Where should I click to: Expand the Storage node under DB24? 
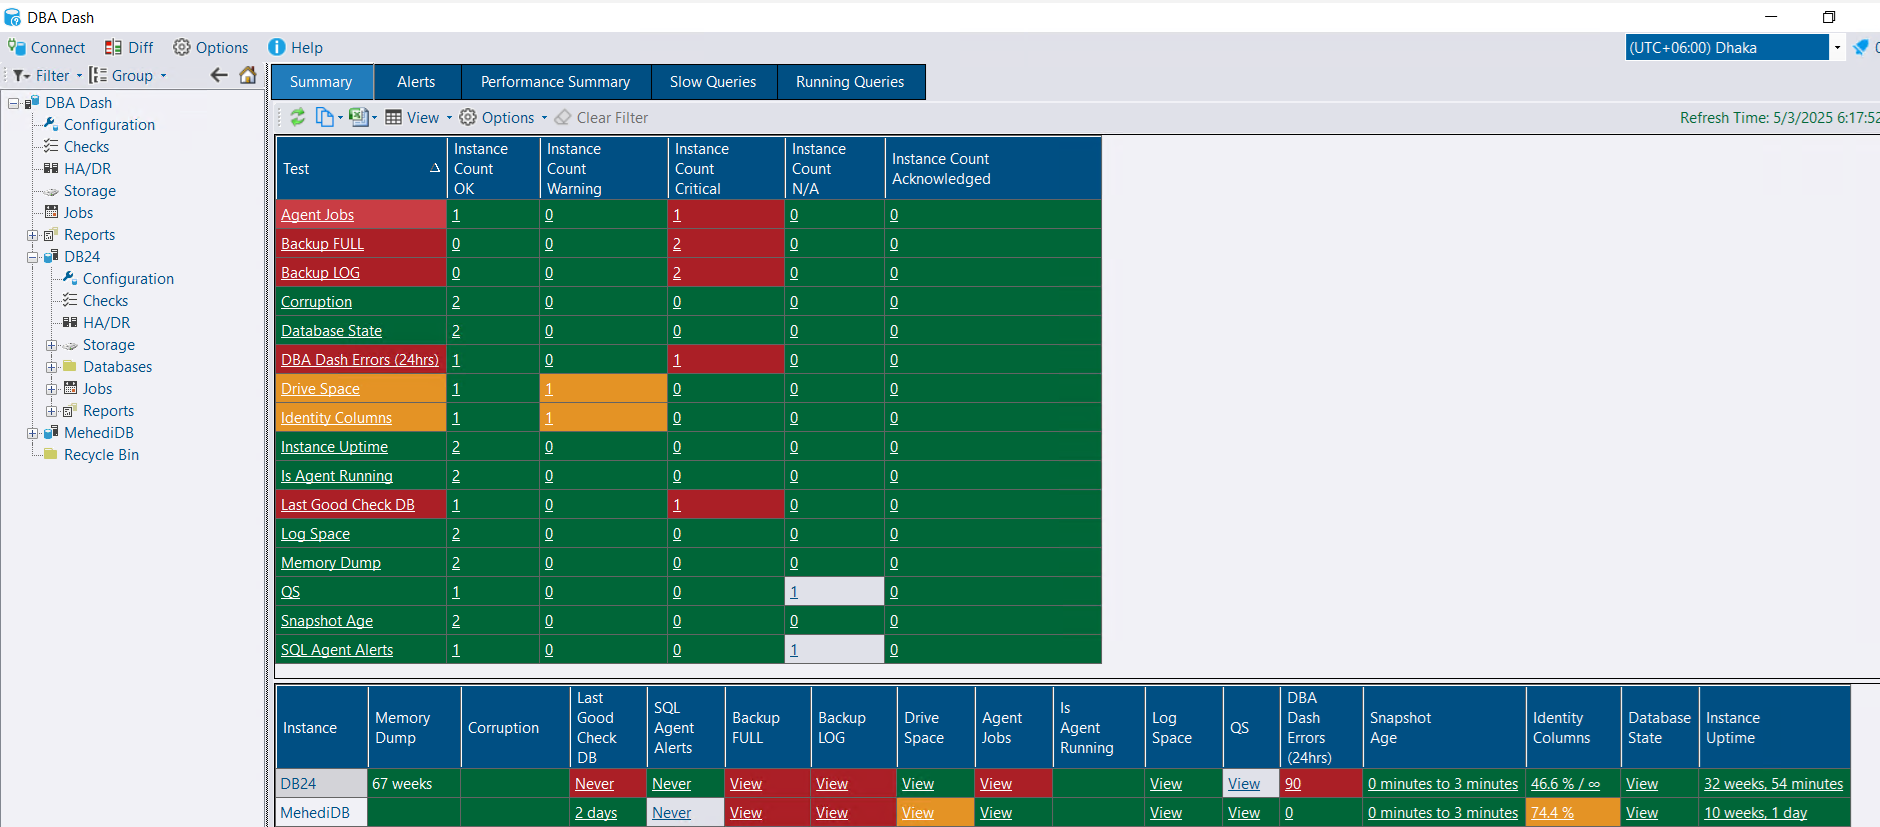click(51, 345)
